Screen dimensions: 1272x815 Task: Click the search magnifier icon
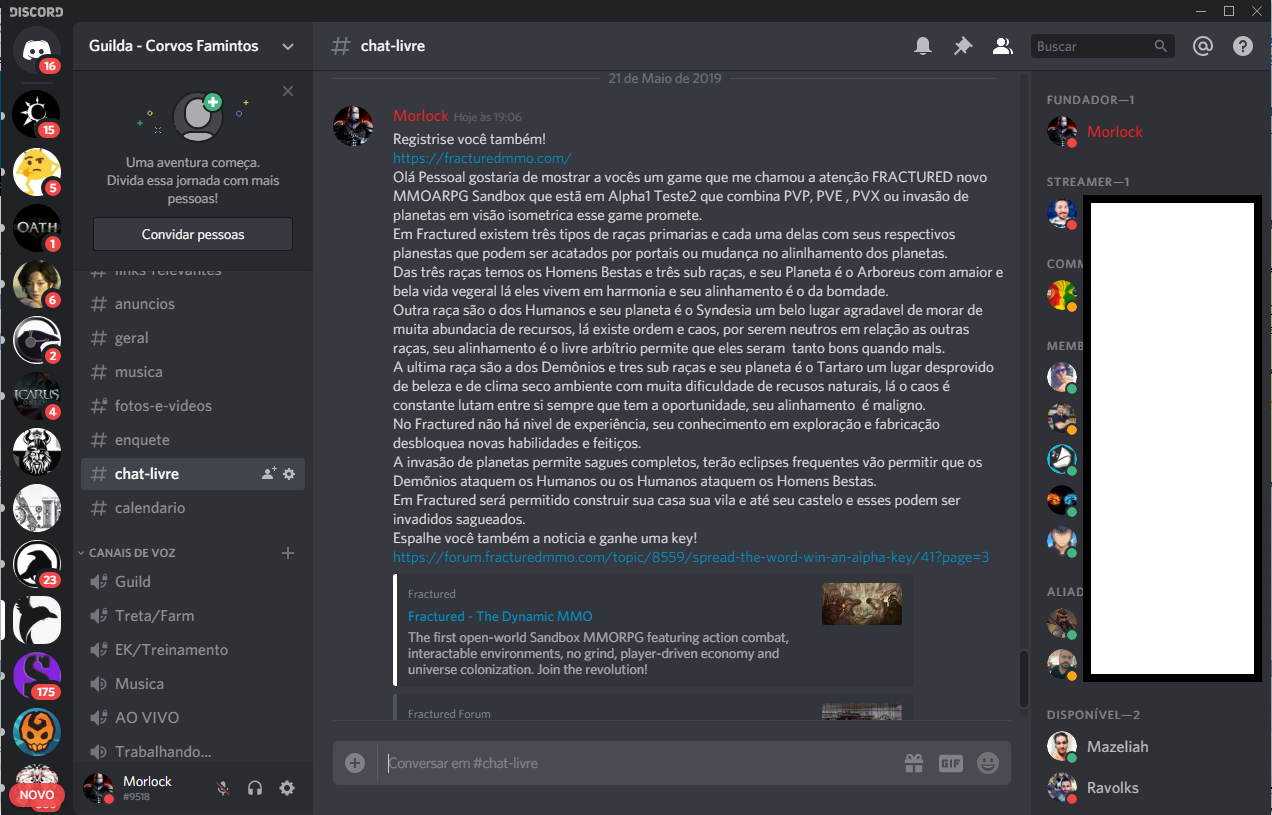click(x=1160, y=46)
